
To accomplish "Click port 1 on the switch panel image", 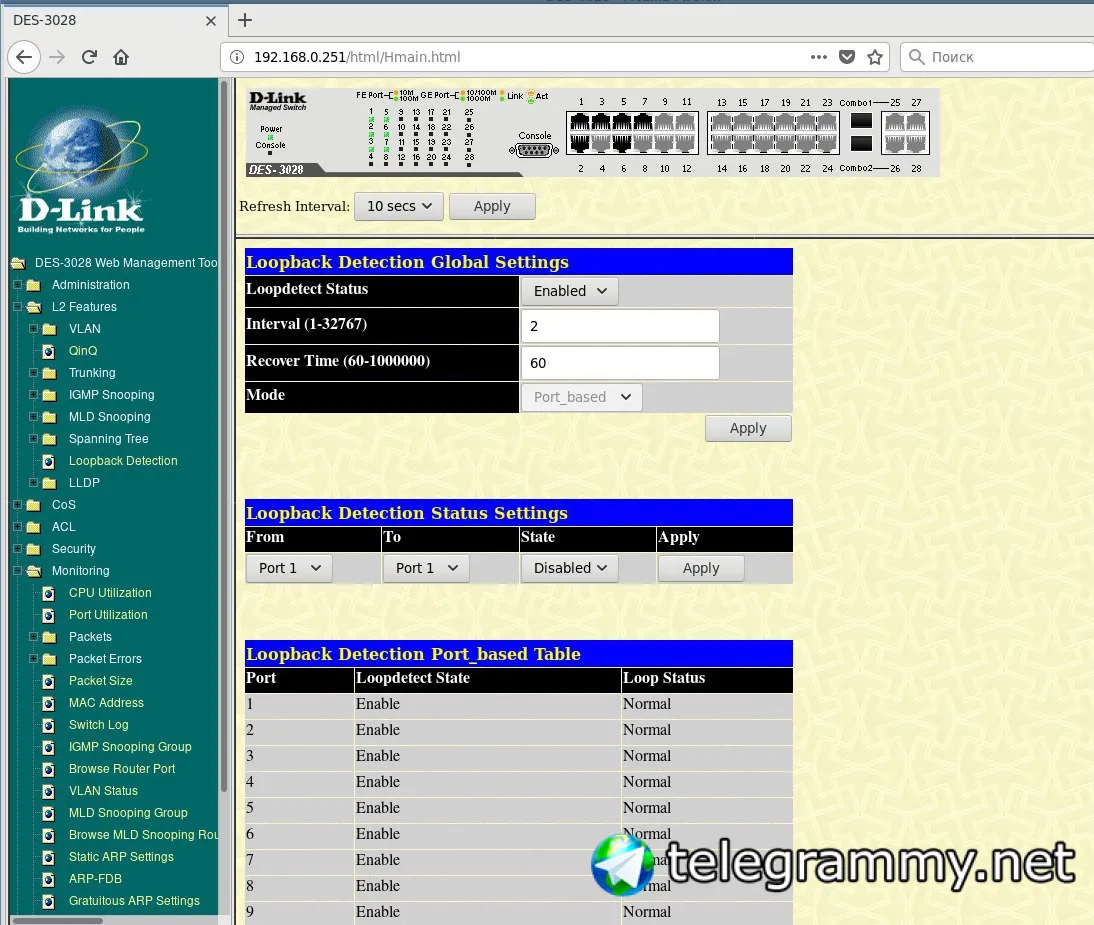I will (x=580, y=122).
